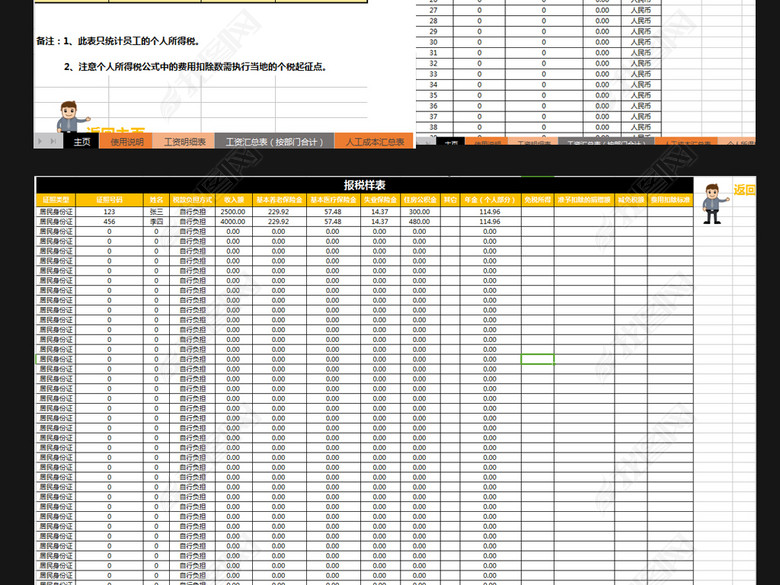Click the green-outlined selected cell

[537, 358]
